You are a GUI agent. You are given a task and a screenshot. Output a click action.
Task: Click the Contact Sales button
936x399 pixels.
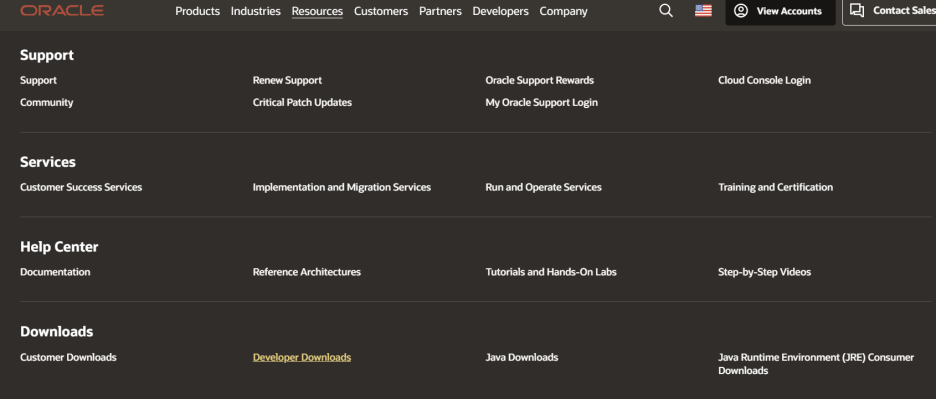(889, 11)
